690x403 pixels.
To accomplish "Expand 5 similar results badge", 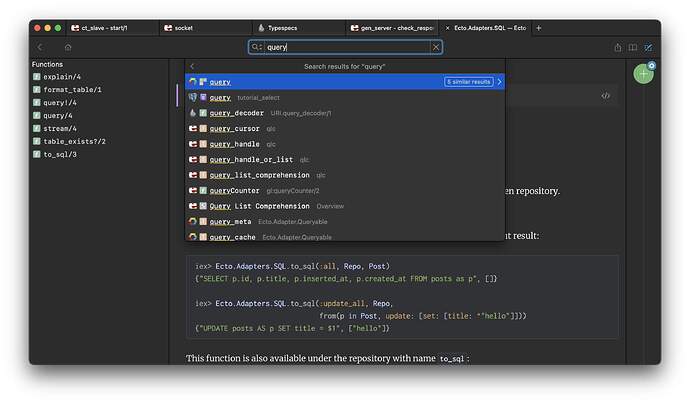I will coord(469,82).
